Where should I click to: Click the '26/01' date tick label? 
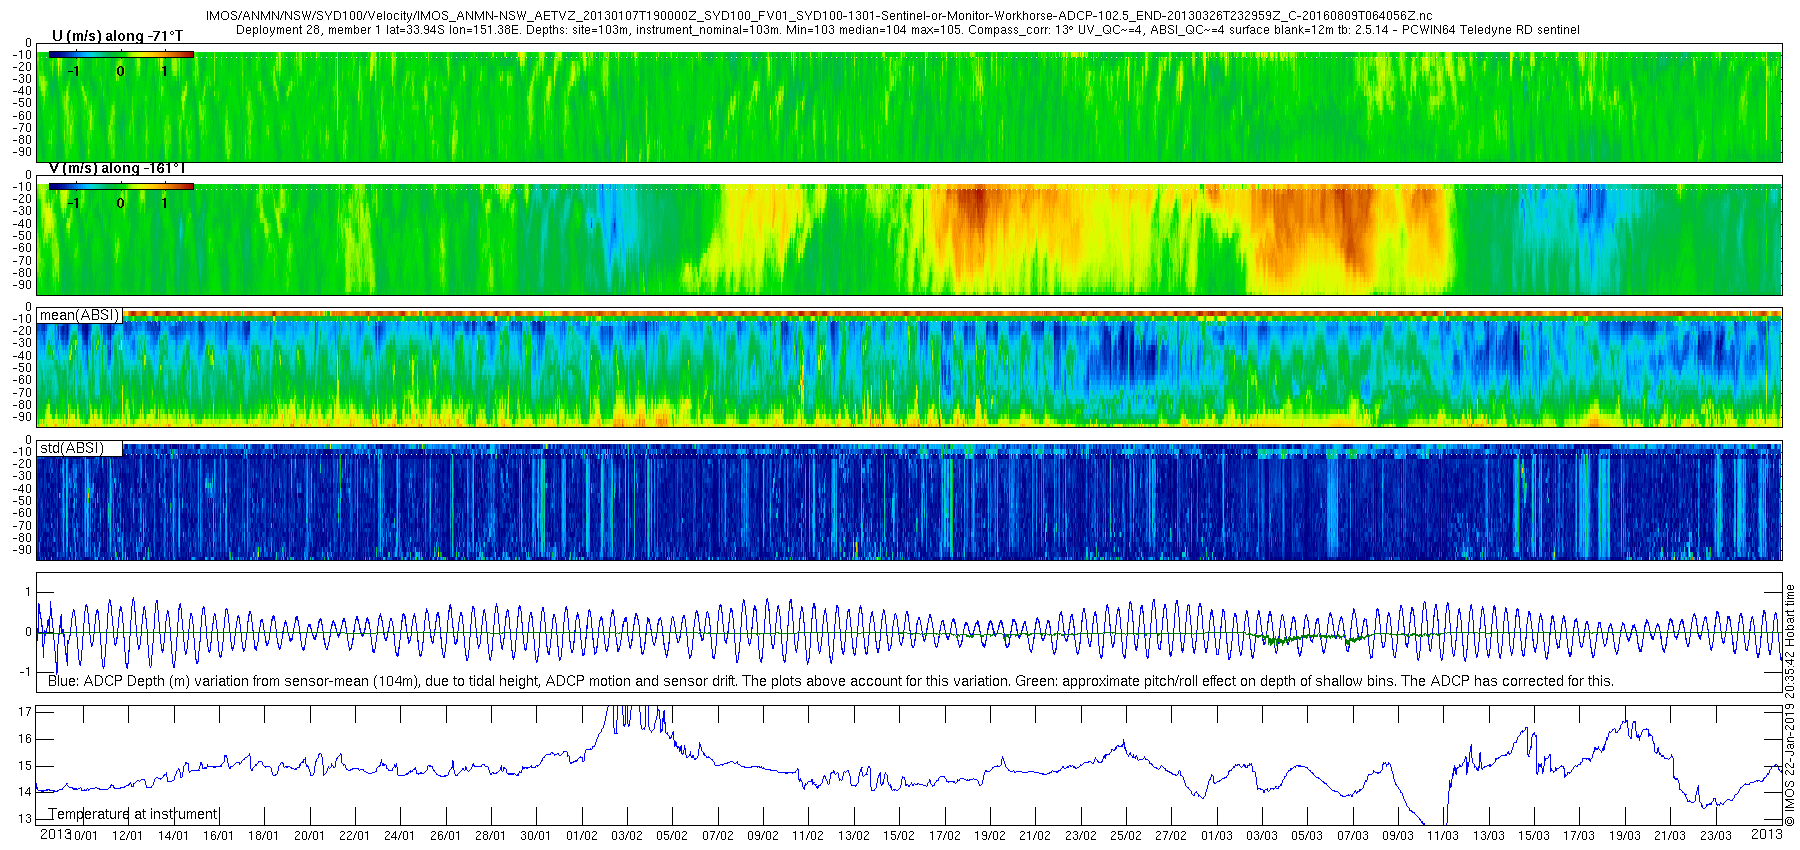(445, 836)
